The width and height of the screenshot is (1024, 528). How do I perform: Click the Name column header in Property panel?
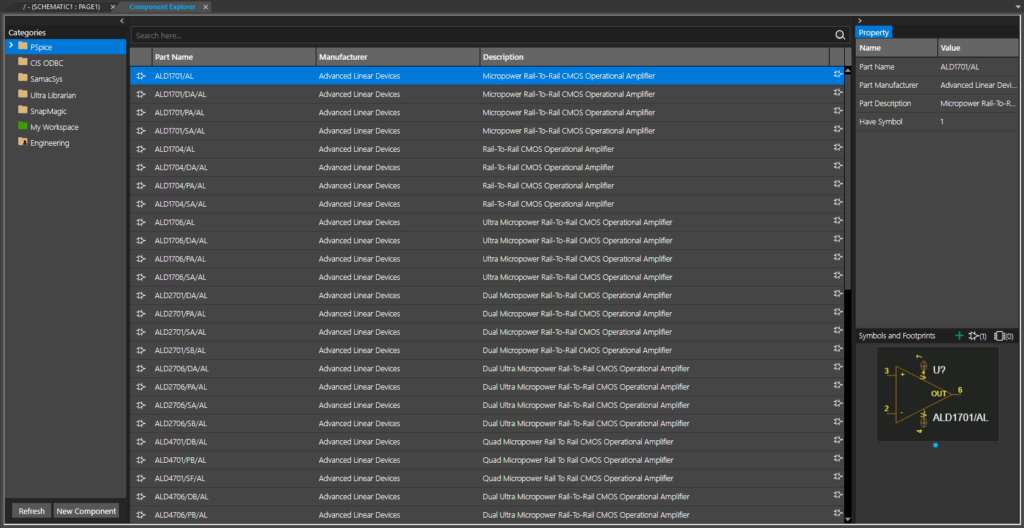click(x=897, y=48)
